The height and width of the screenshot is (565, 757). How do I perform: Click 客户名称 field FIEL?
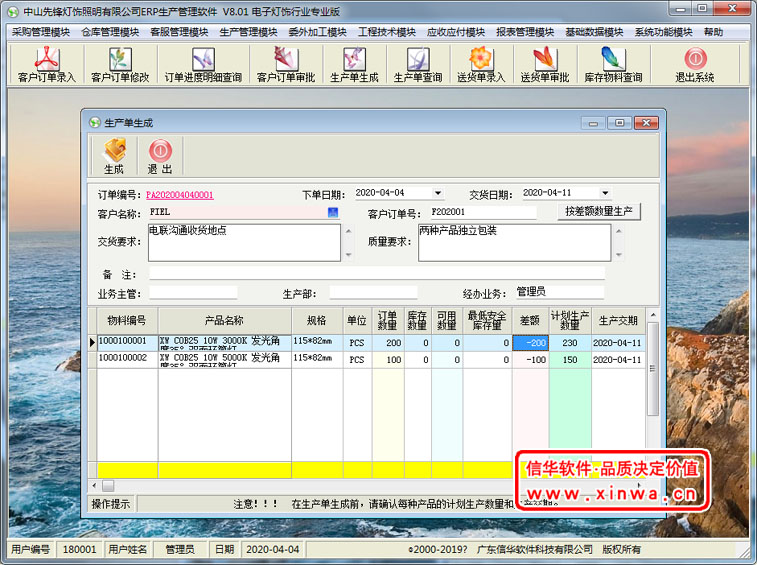pos(238,212)
